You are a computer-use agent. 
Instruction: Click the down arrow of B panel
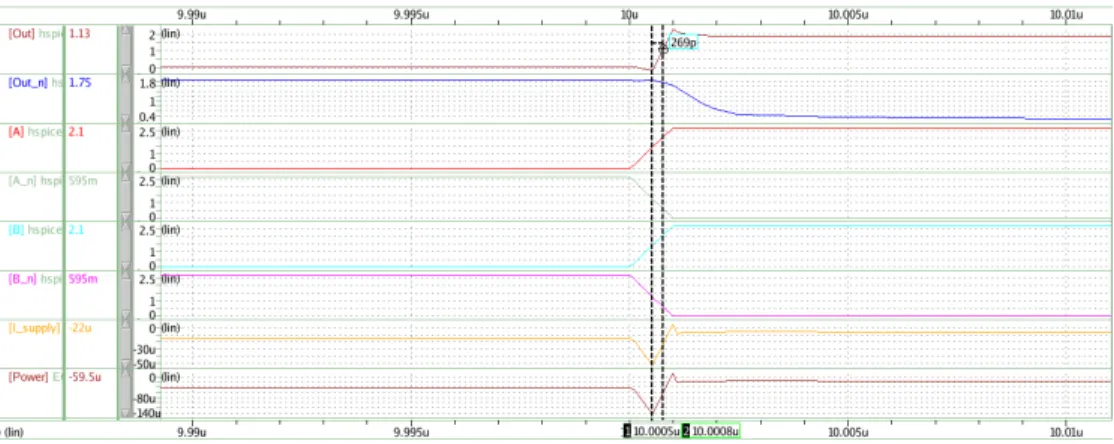[x=126, y=266]
